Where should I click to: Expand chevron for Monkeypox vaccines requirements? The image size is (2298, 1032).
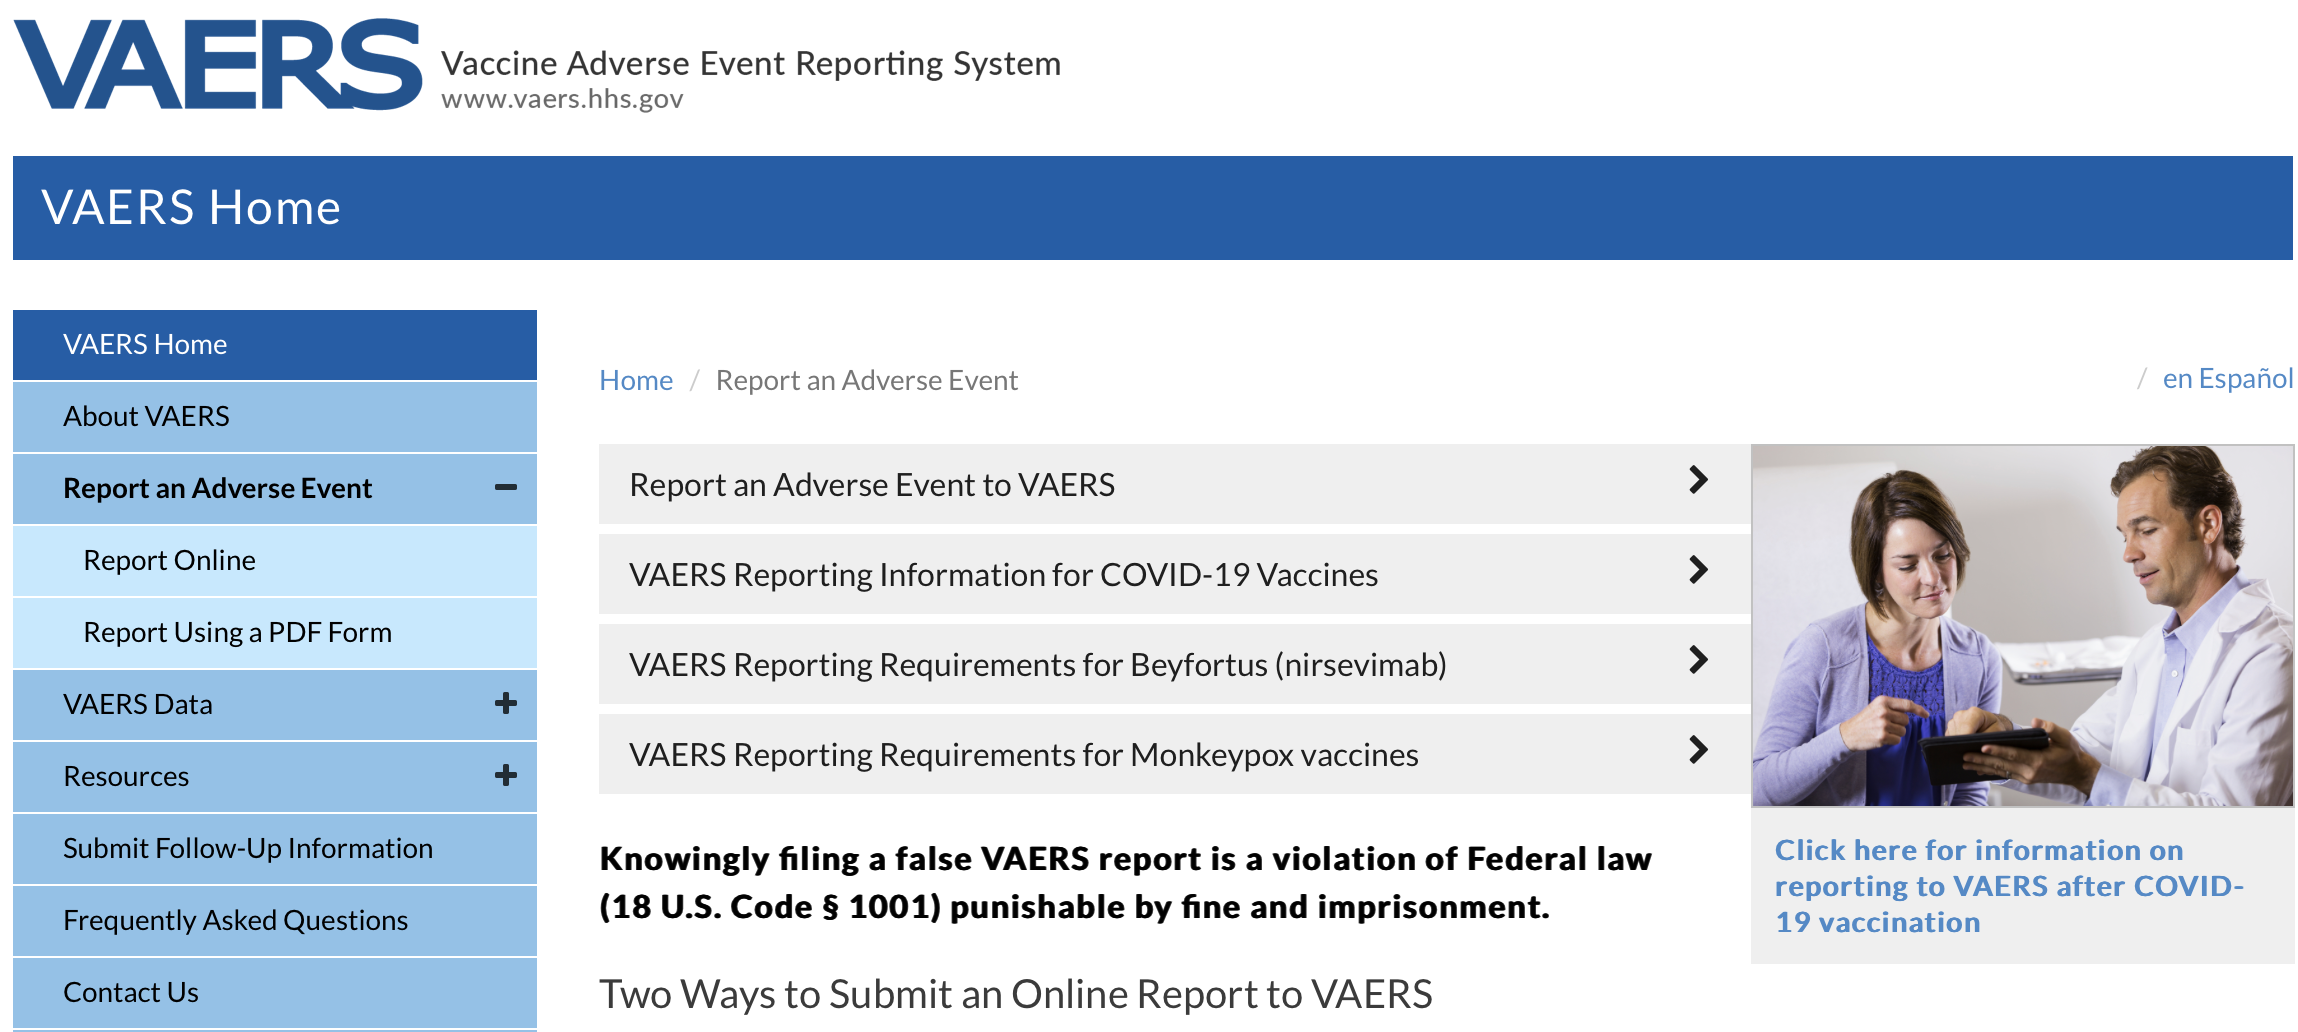tap(1698, 750)
